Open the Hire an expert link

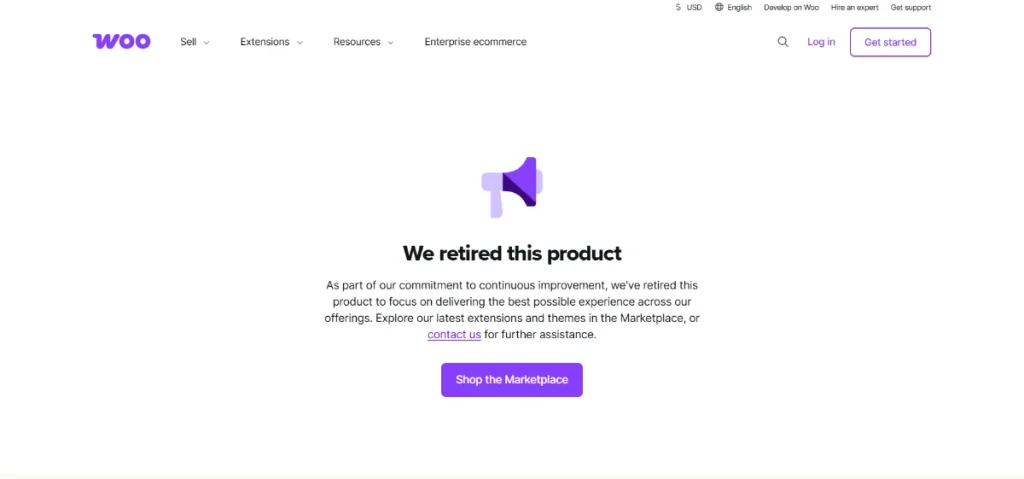[854, 7]
